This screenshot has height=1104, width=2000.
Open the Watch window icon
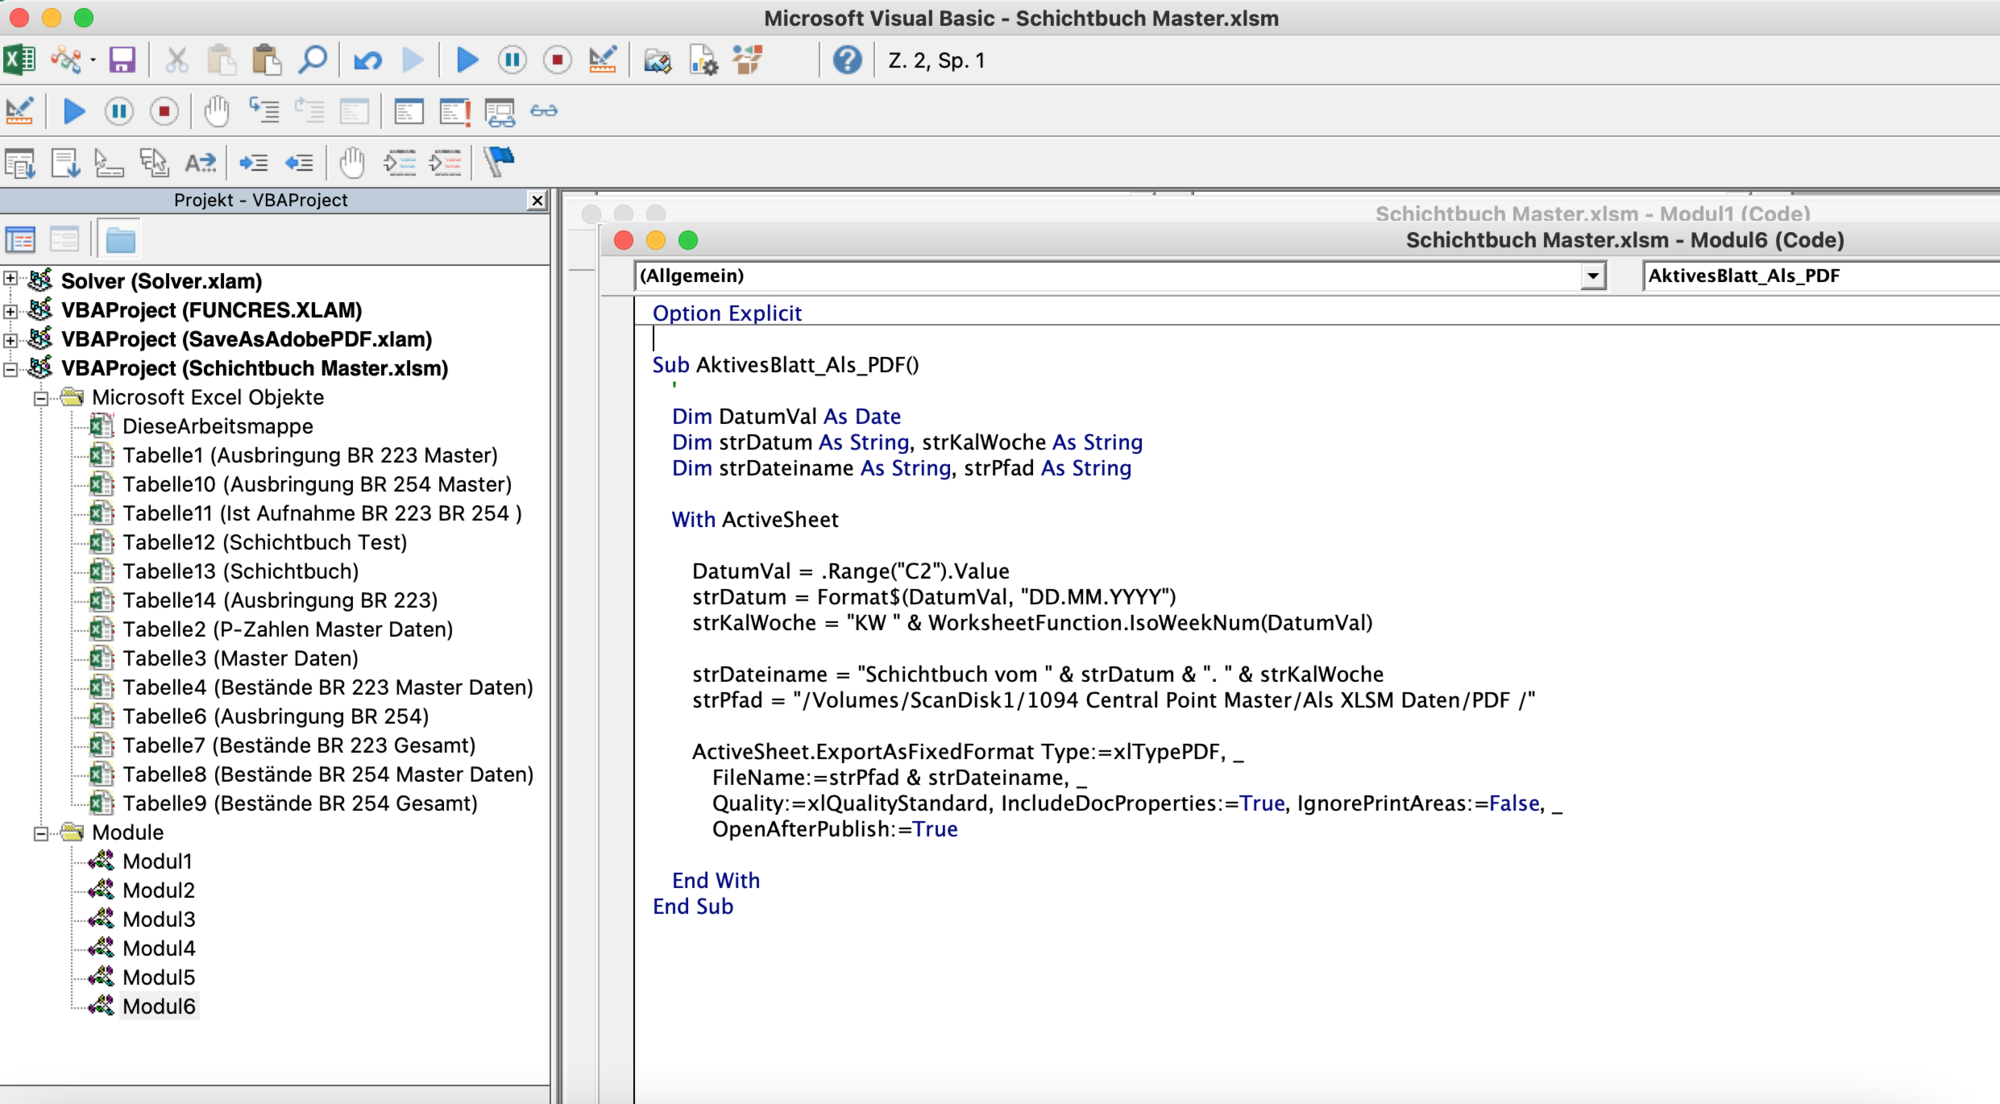coord(500,111)
